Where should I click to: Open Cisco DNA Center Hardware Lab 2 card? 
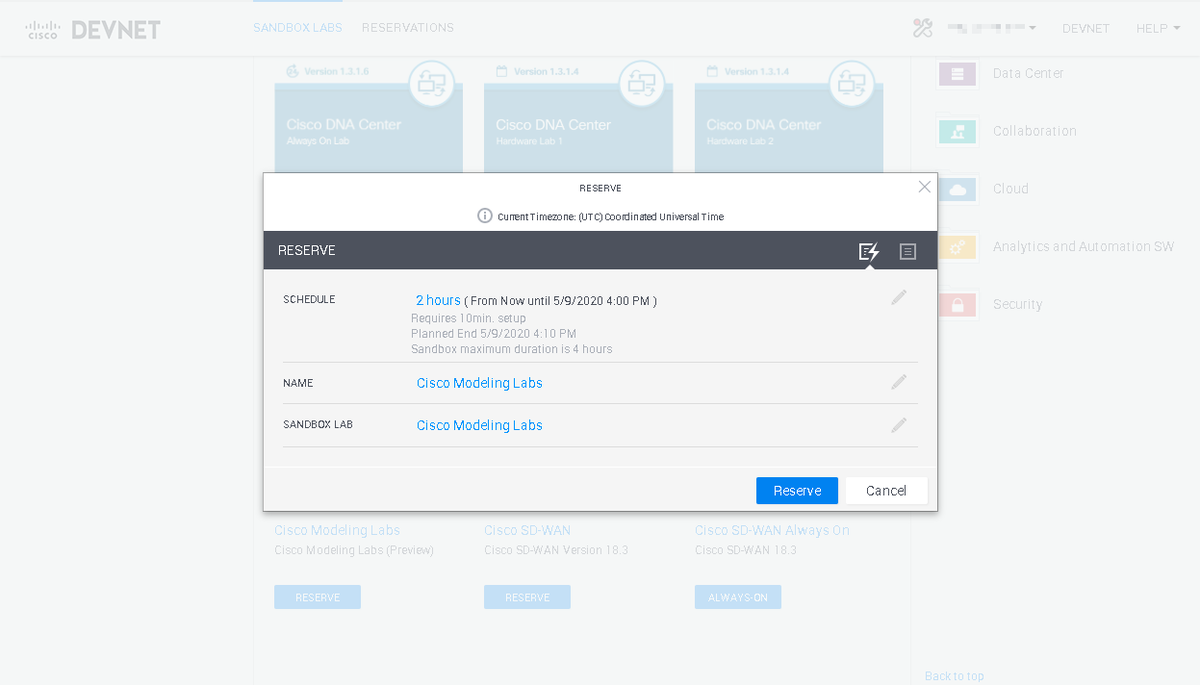coord(789,128)
